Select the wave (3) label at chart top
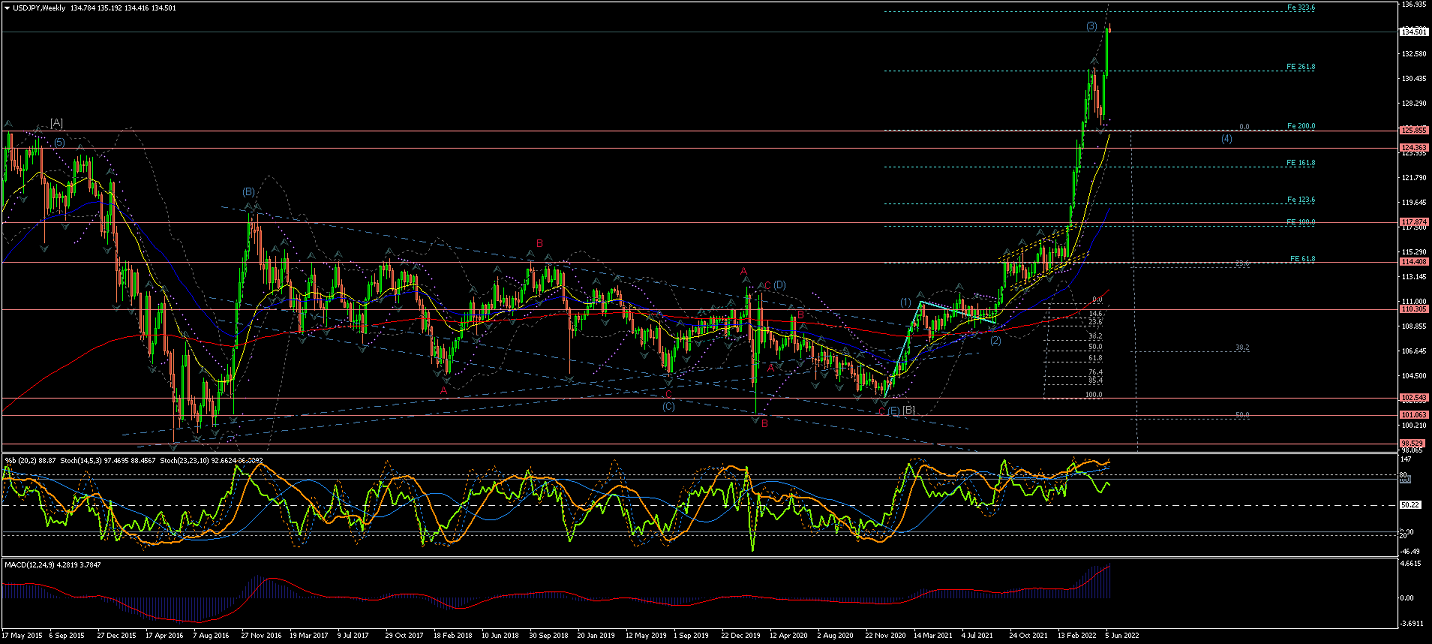The height and width of the screenshot is (644, 1432). coord(1092,26)
